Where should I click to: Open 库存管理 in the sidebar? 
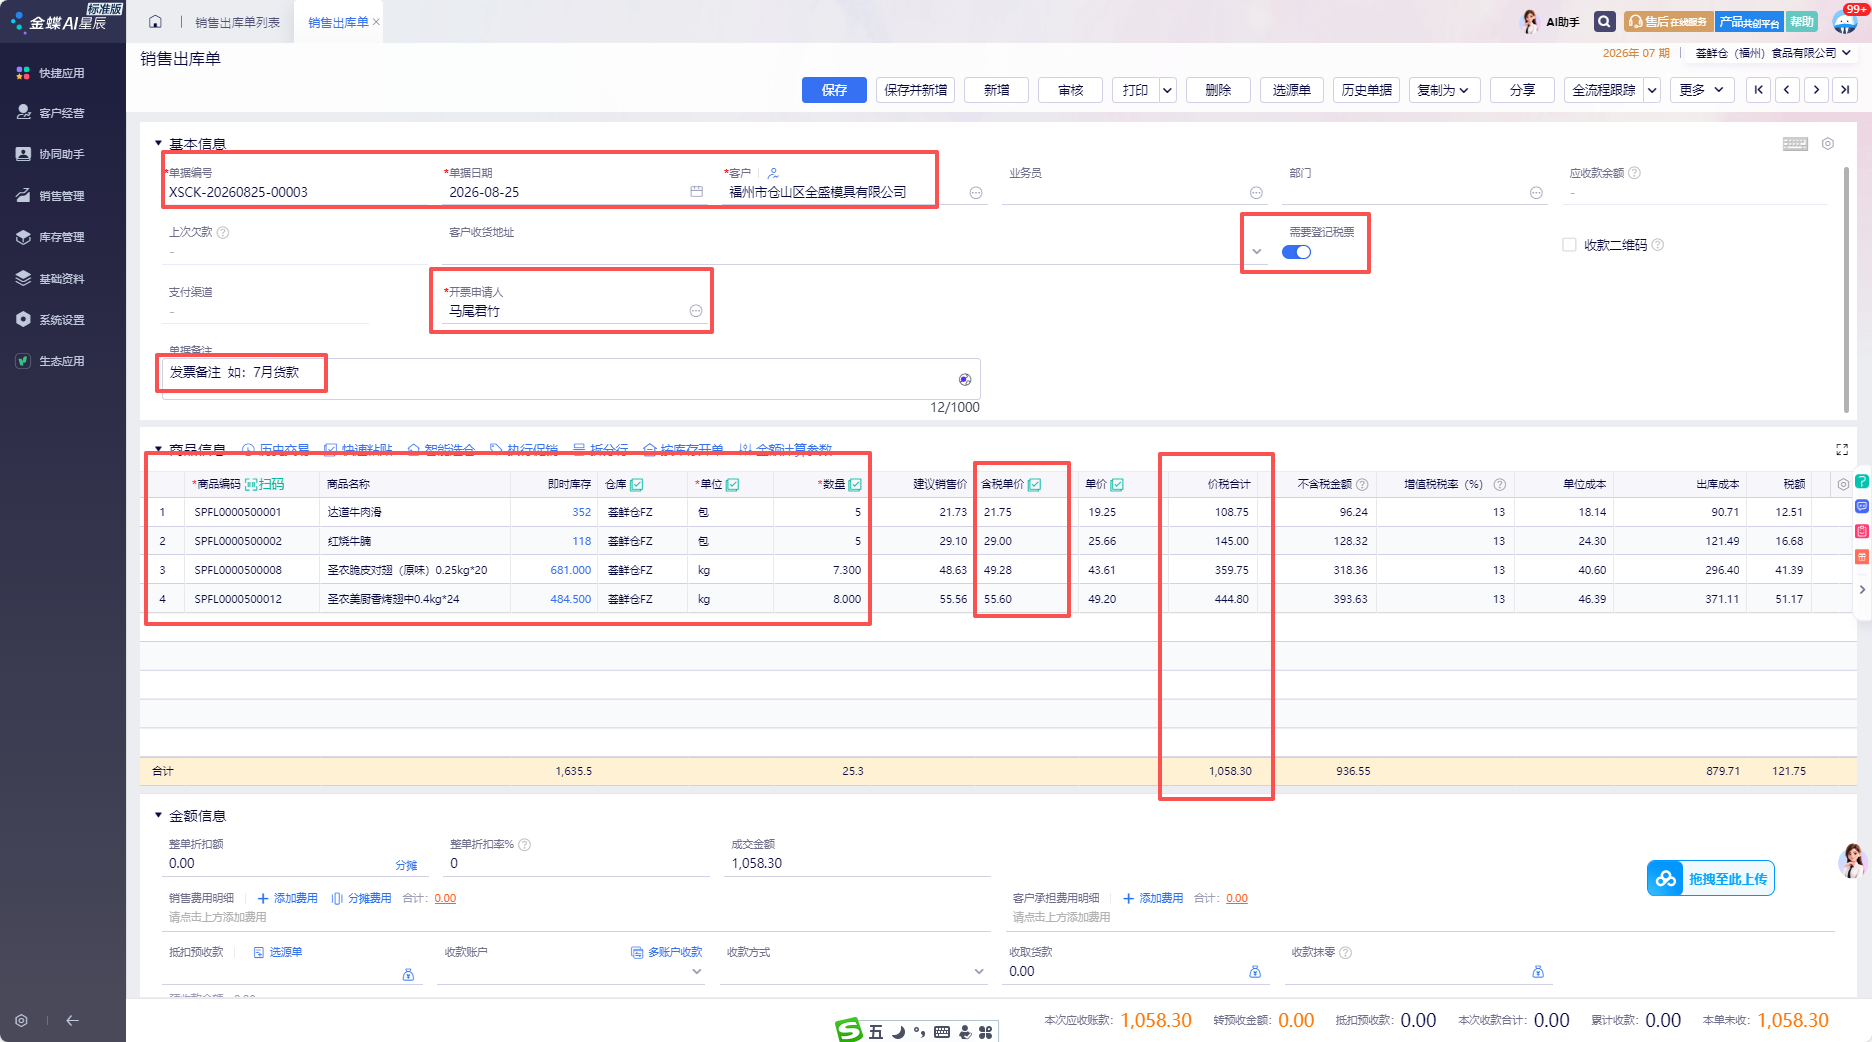click(63, 237)
